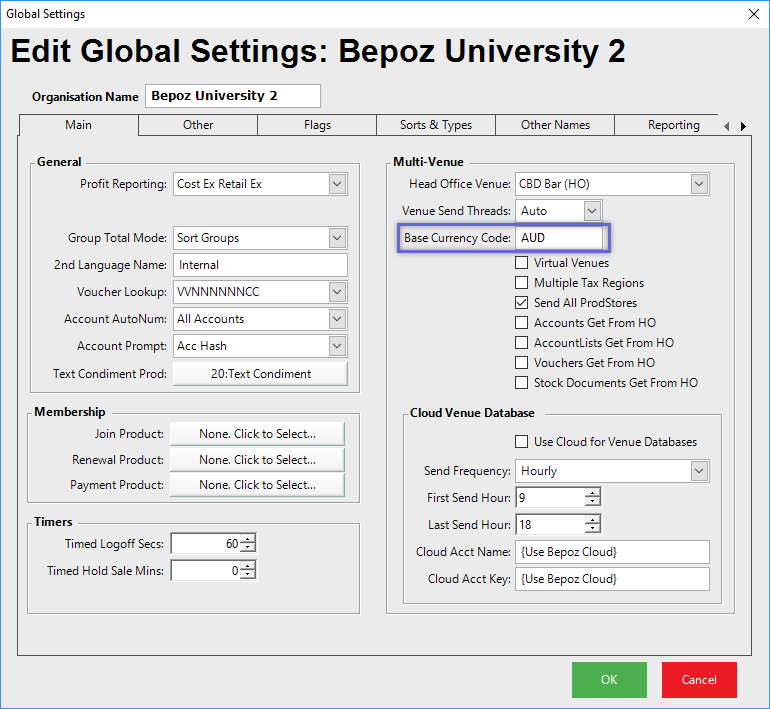Increase First Send Hour spinner
This screenshot has width=770, height=709.
pyautogui.click(x=593, y=493)
